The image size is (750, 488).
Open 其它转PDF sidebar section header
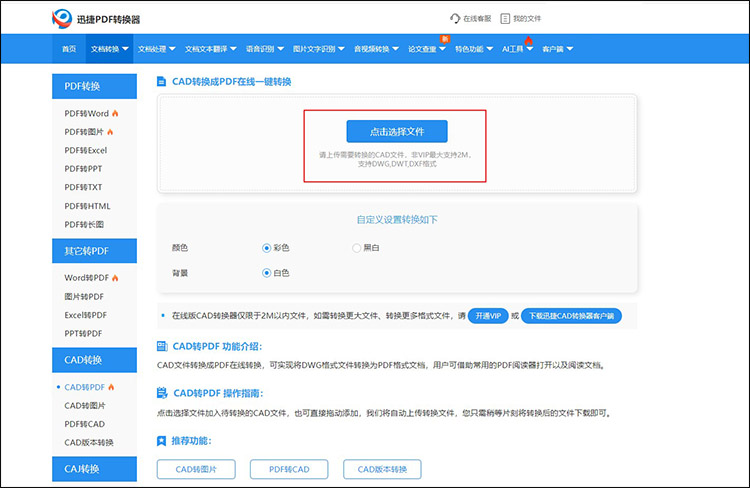(x=94, y=251)
